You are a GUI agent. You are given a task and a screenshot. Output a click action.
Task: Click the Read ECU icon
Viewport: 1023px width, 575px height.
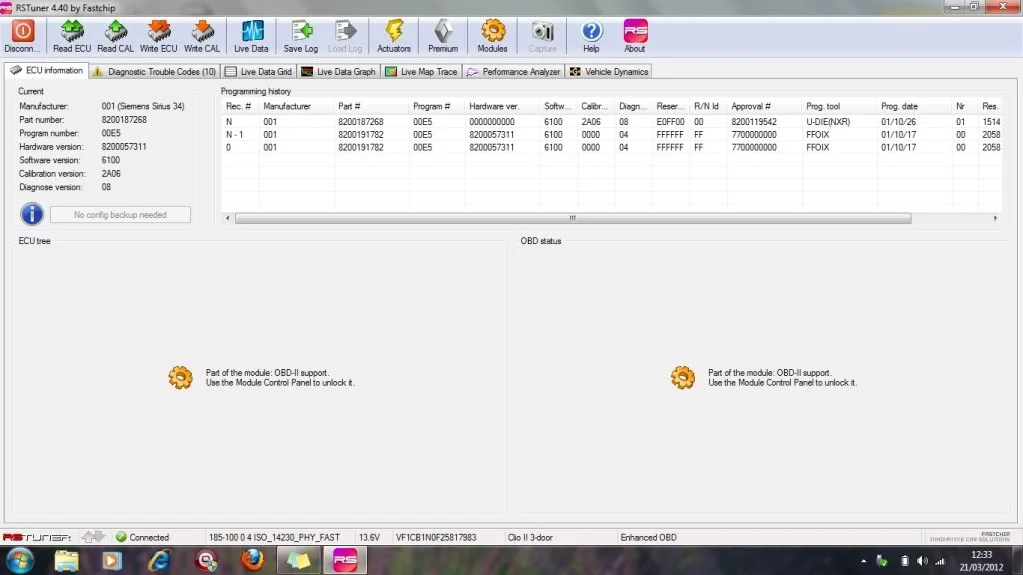click(72, 31)
